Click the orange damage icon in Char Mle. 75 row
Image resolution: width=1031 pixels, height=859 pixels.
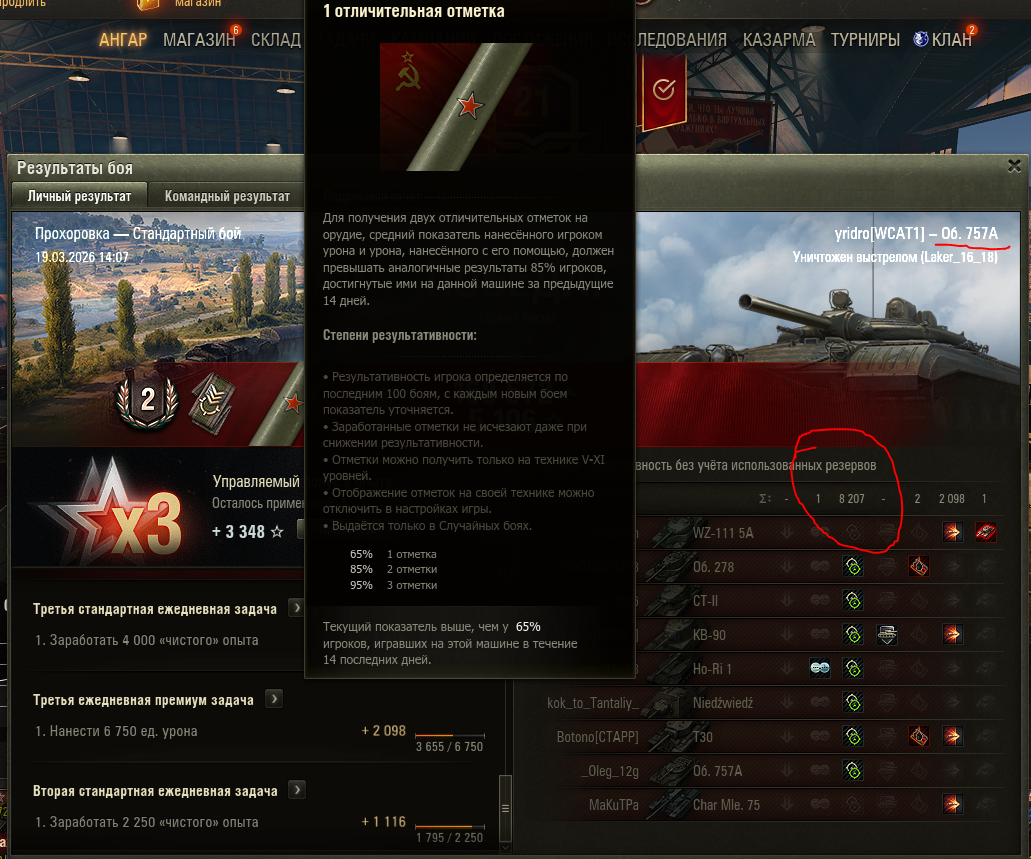pyautogui.click(x=951, y=804)
